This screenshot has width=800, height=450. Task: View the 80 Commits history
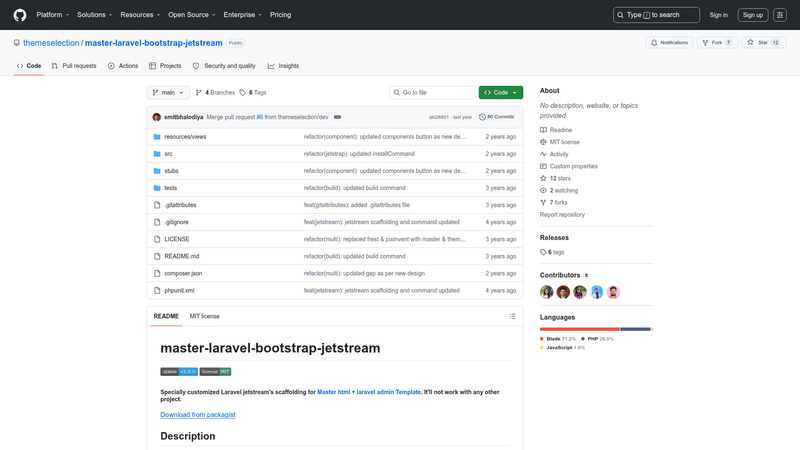(x=496, y=117)
